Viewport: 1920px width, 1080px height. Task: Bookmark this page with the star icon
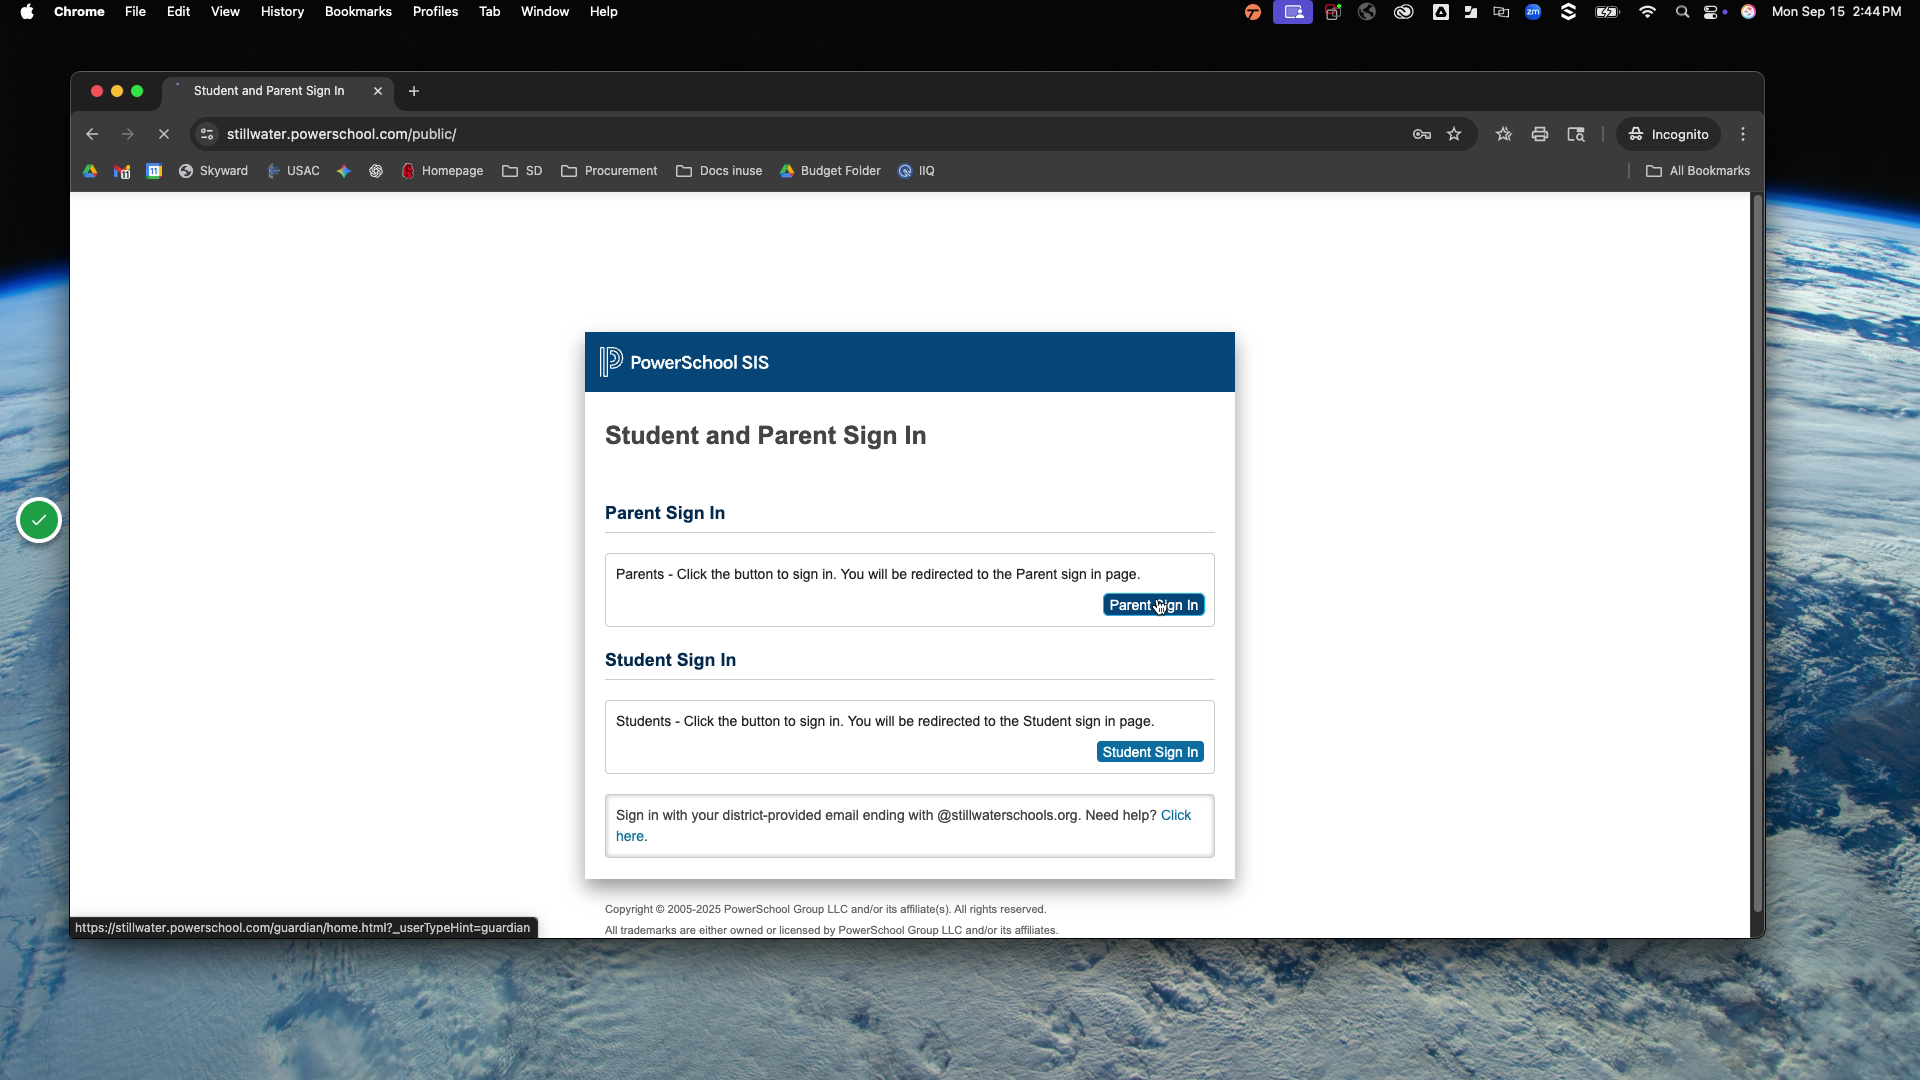click(x=1454, y=134)
